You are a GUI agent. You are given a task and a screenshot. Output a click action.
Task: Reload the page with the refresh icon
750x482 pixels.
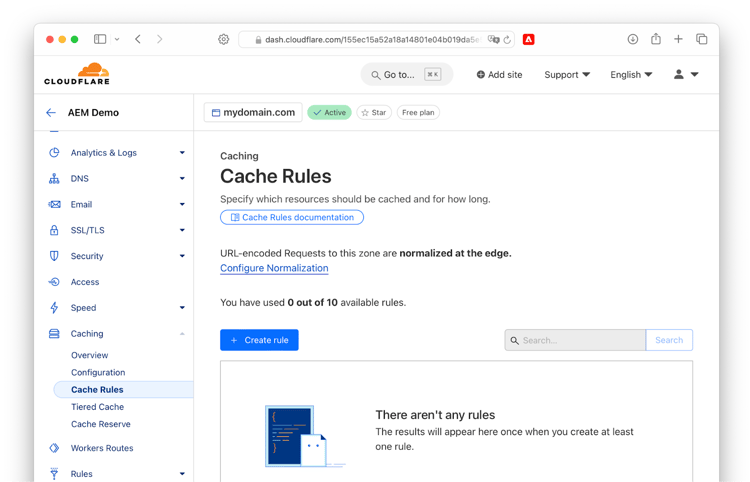[x=507, y=40]
